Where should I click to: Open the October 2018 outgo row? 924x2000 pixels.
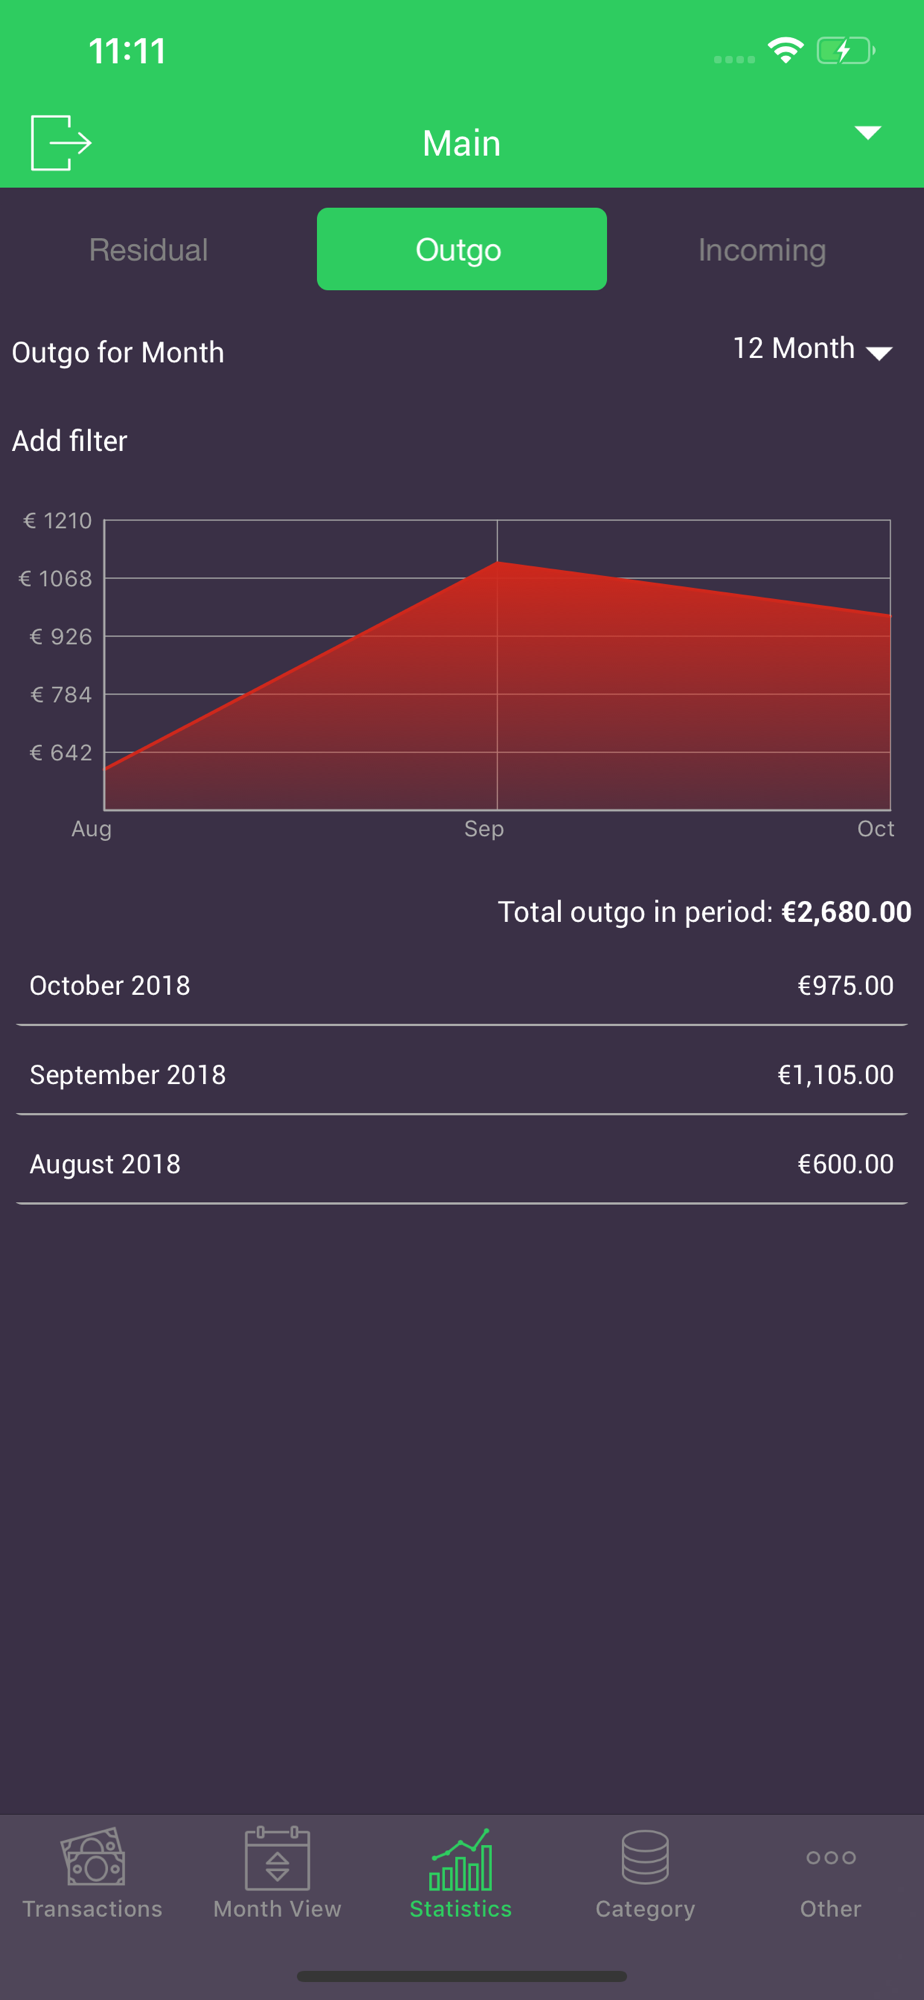(x=461, y=986)
